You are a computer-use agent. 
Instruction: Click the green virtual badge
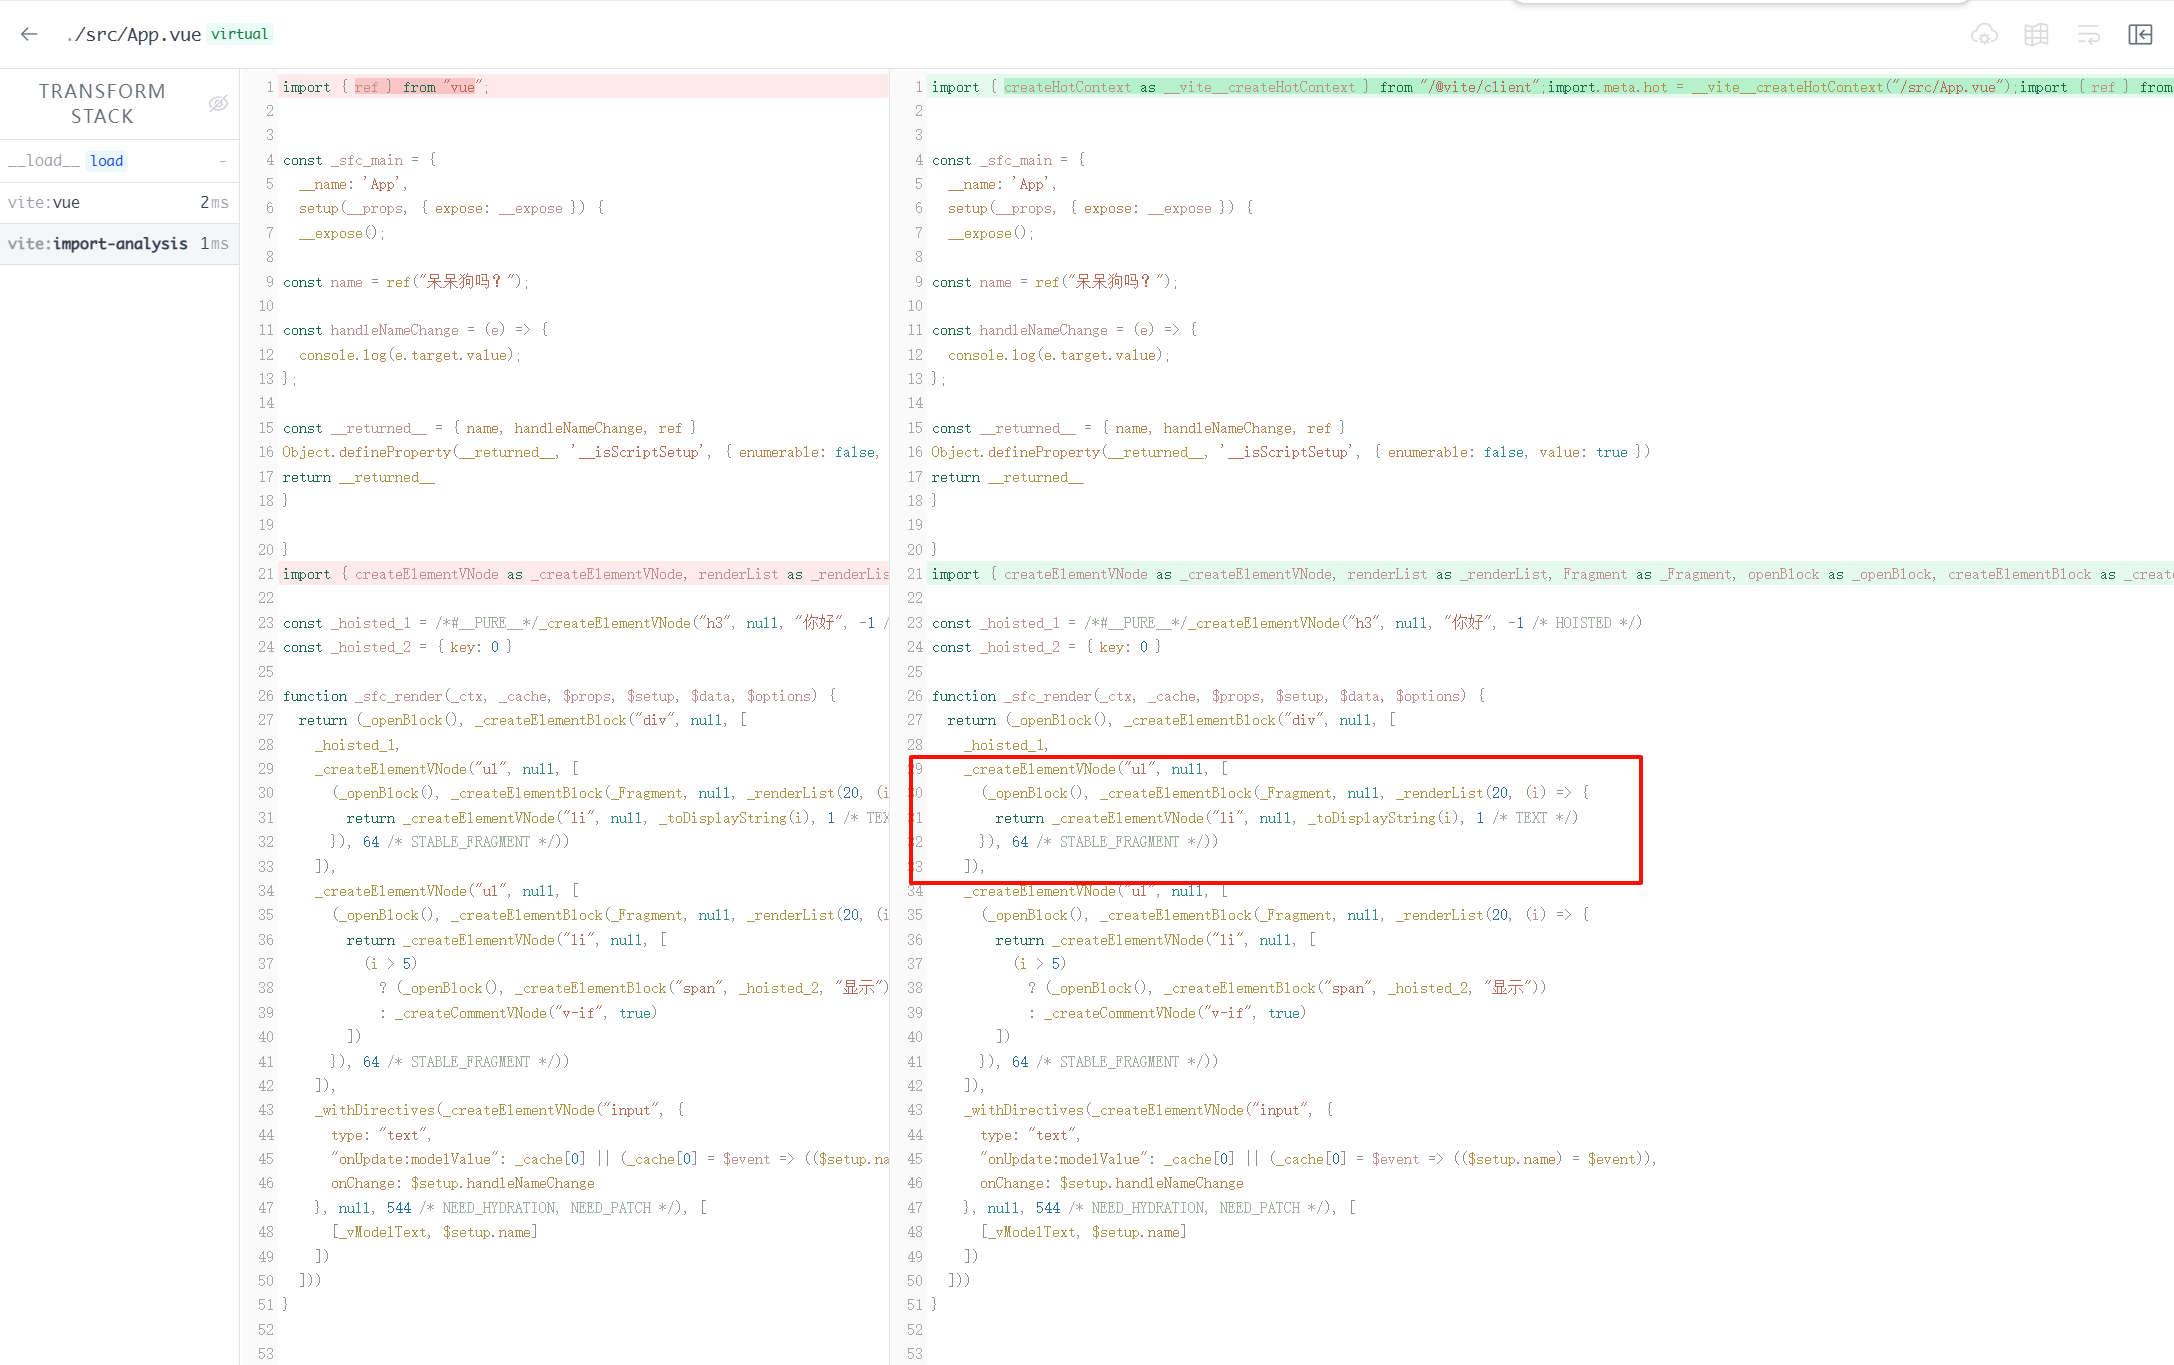(240, 34)
